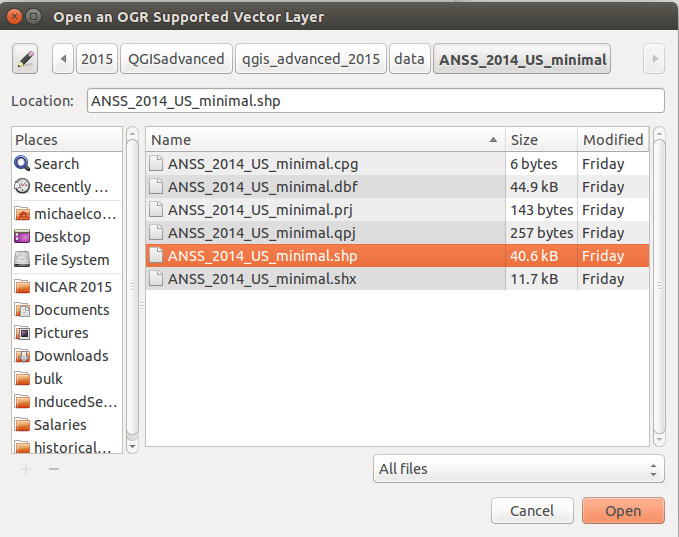Click inside the Location text field
679x537 pixels.
click(375, 100)
